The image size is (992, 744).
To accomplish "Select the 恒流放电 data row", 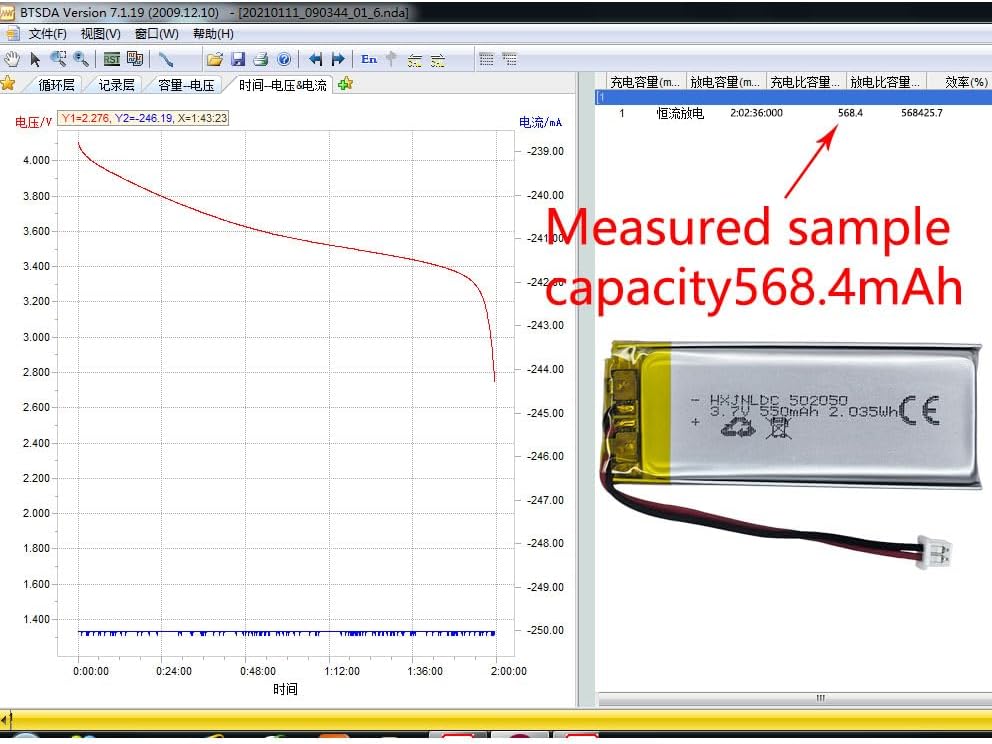I will pyautogui.click(x=680, y=113).
